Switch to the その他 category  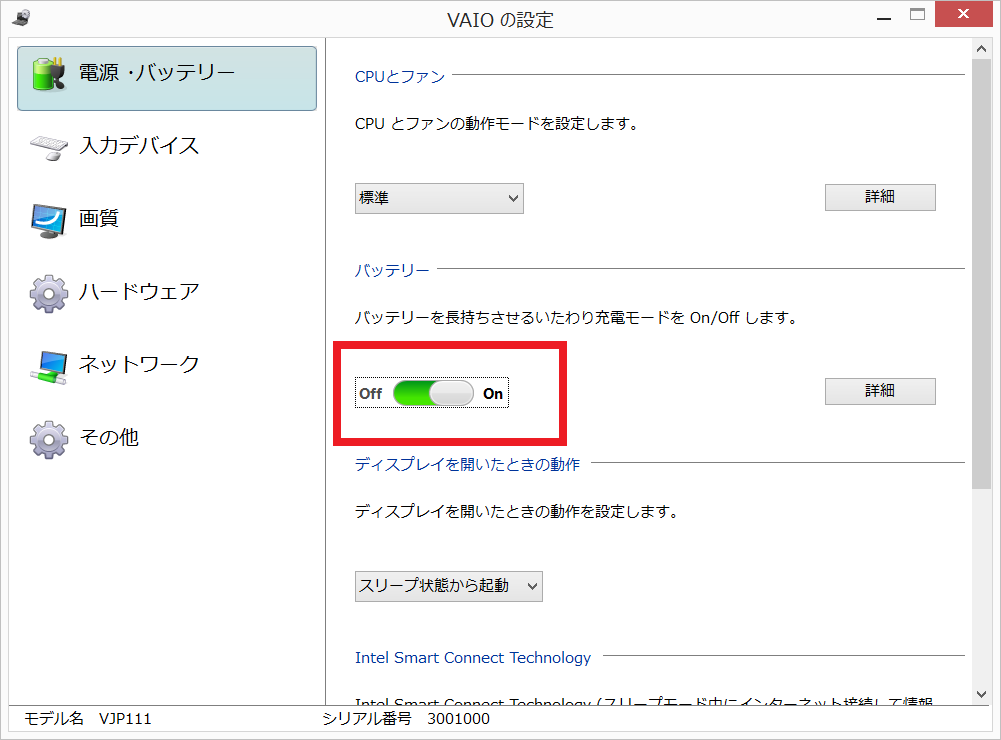click(x=167, y=439)
